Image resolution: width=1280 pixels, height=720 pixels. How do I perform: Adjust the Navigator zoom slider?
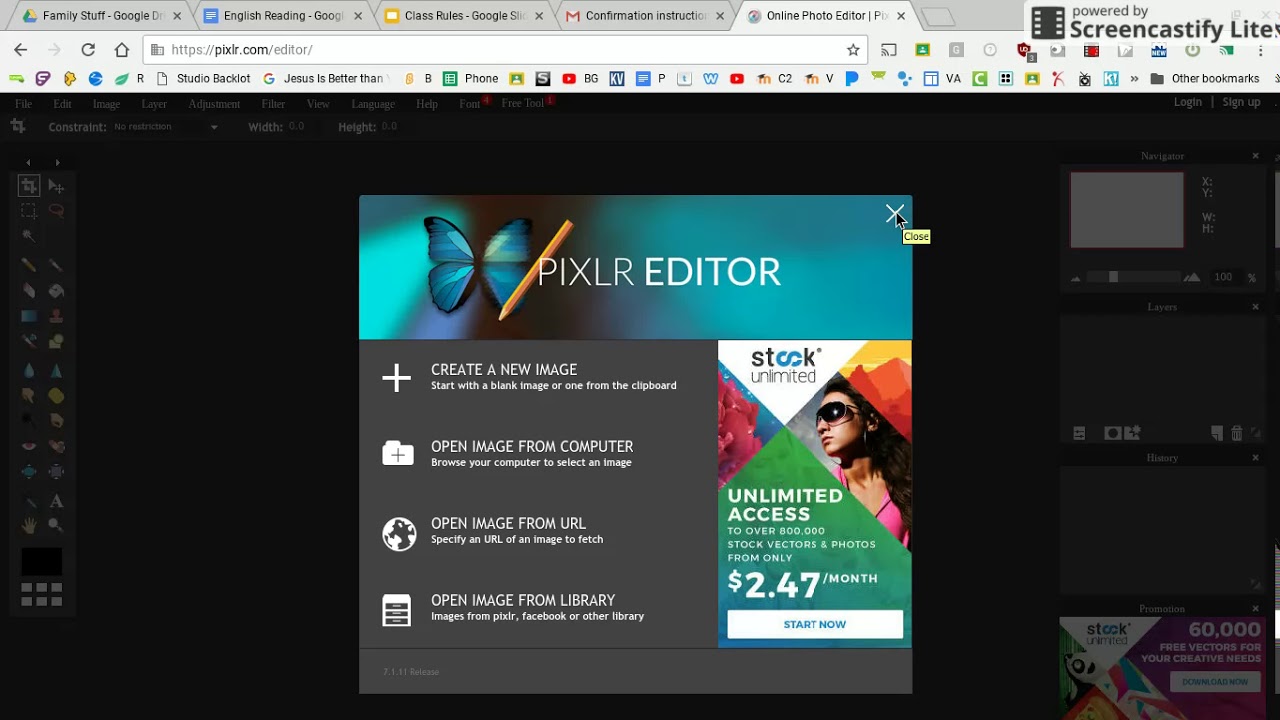pos(1135,277)
